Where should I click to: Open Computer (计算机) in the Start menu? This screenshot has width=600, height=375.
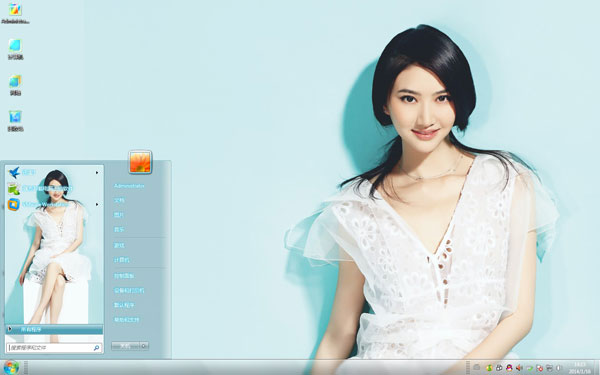(122, 260)
